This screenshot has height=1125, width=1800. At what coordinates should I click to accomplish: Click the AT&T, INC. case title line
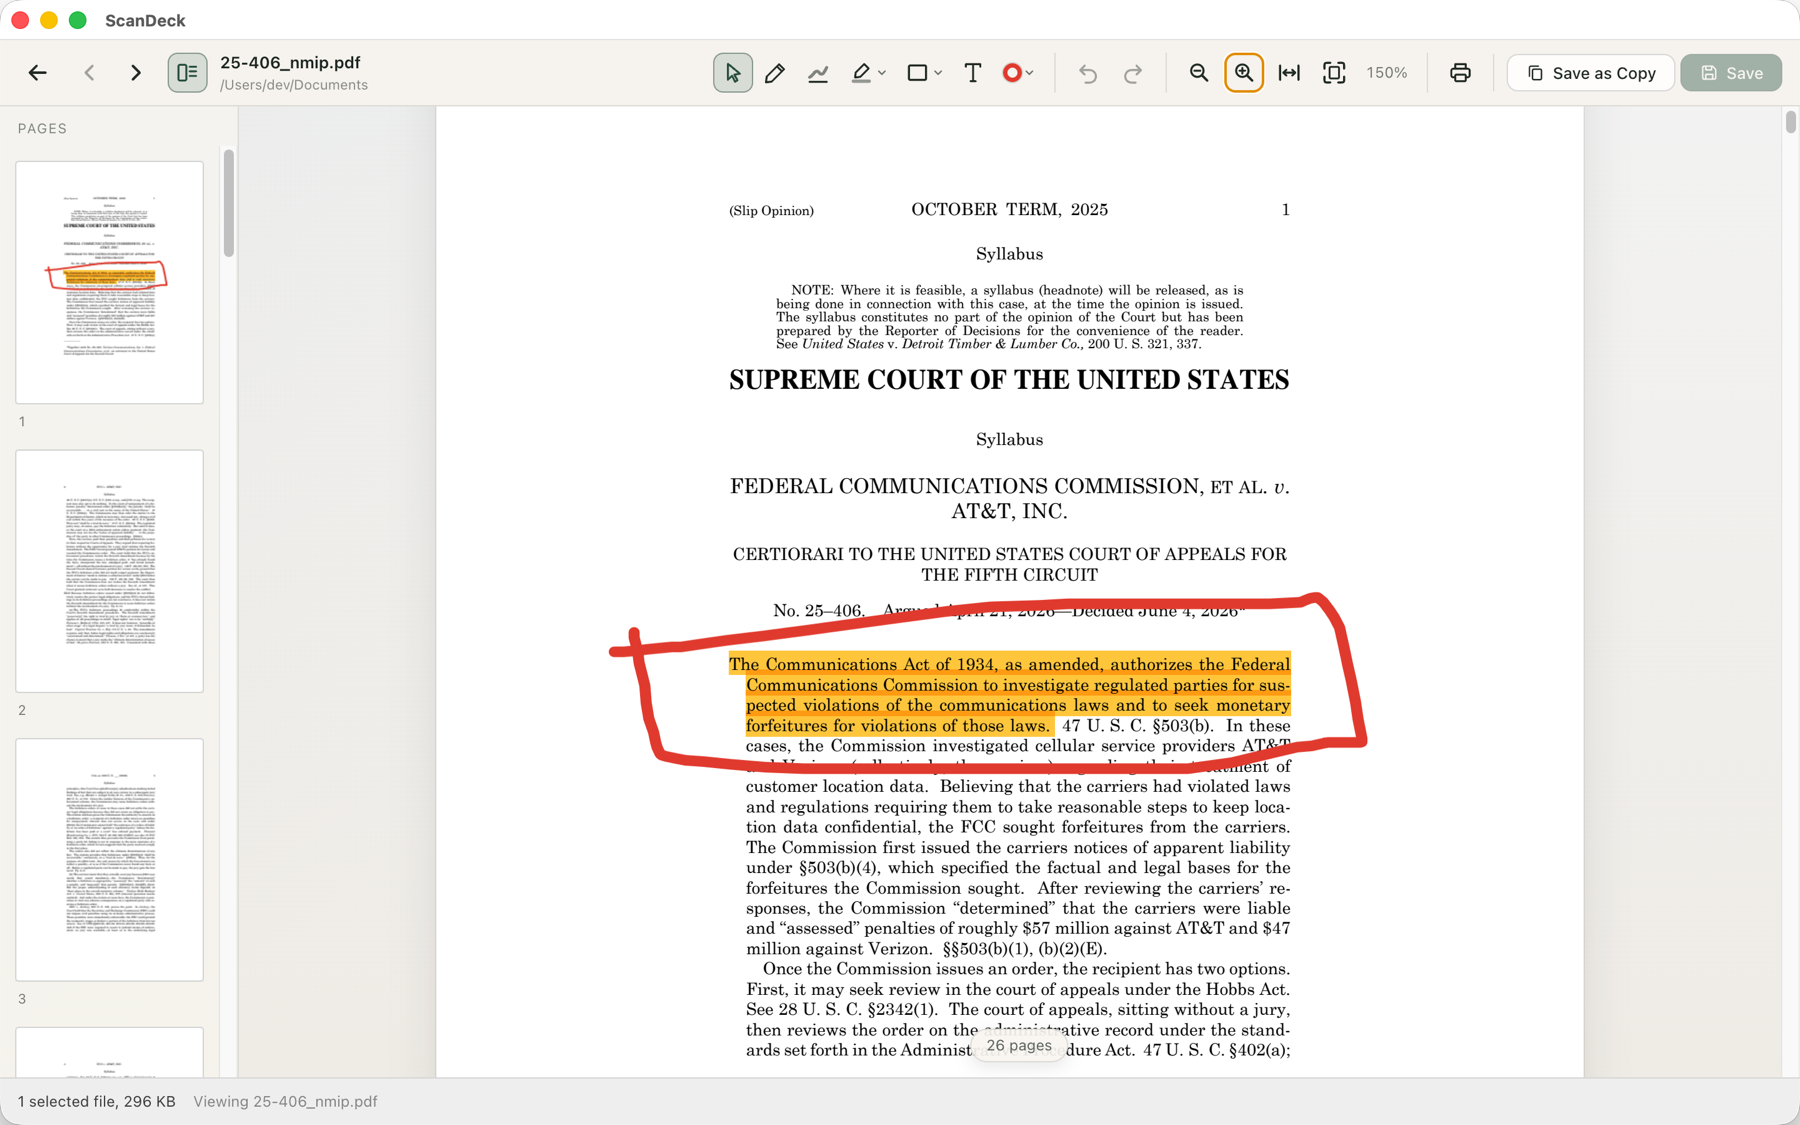(x=1009, y=512)
